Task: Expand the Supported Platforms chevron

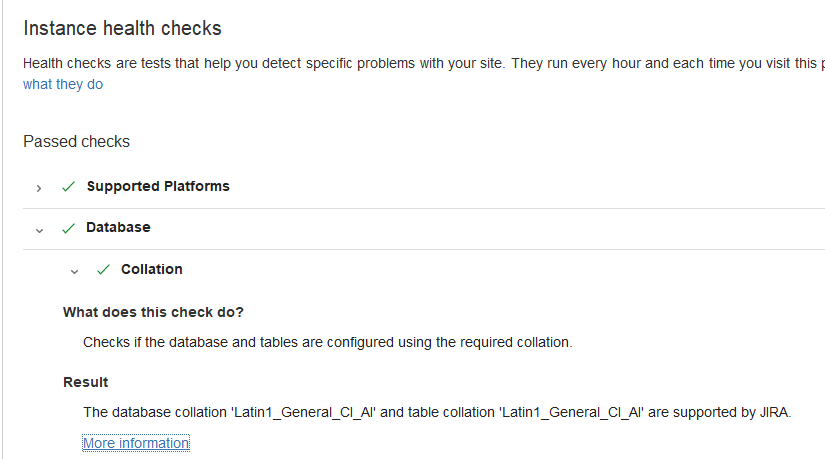Action: click(x=39, y=187)
